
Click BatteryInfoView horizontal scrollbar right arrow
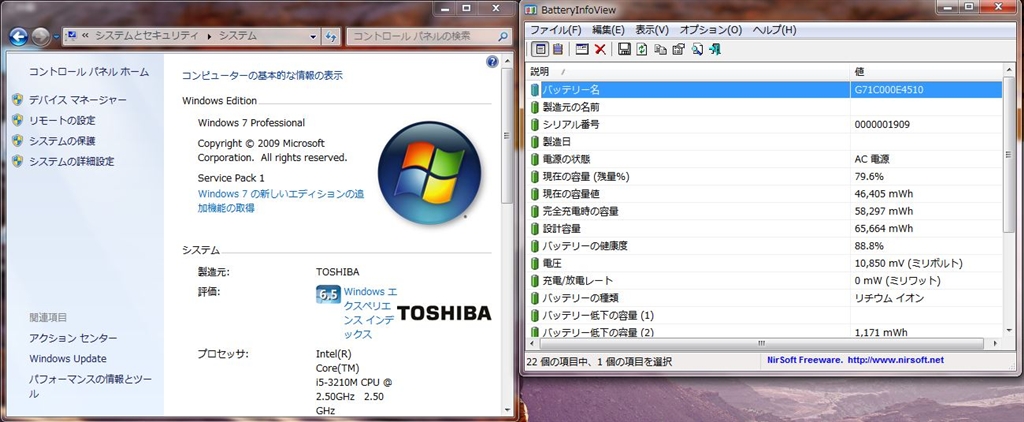coord(996,344)
